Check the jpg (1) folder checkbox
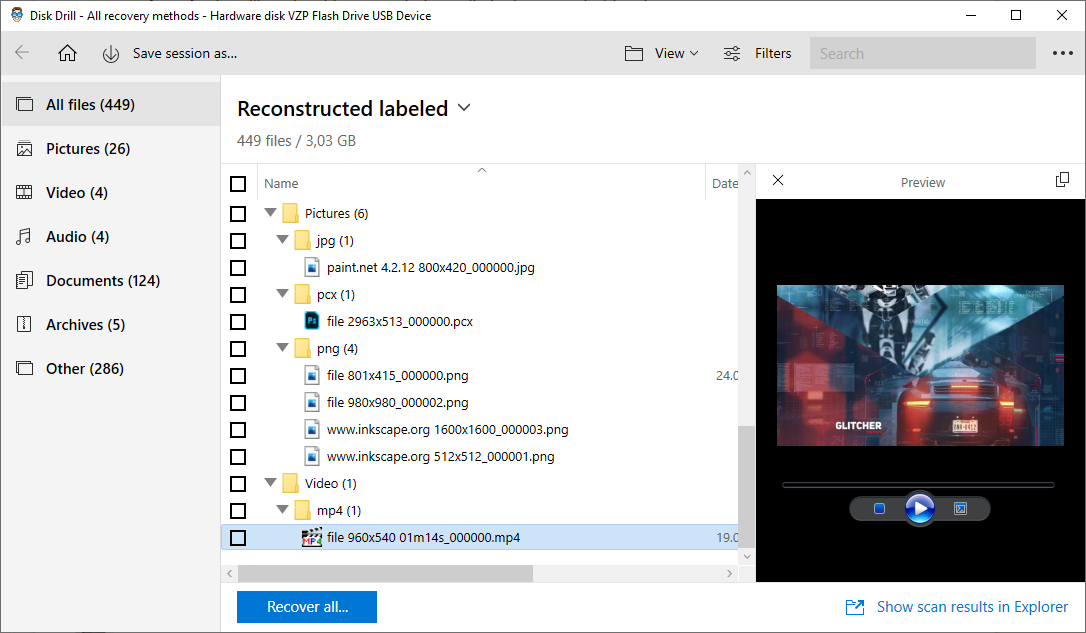Viewport: 1086px width, 633px height. click(x=238, y=240)
